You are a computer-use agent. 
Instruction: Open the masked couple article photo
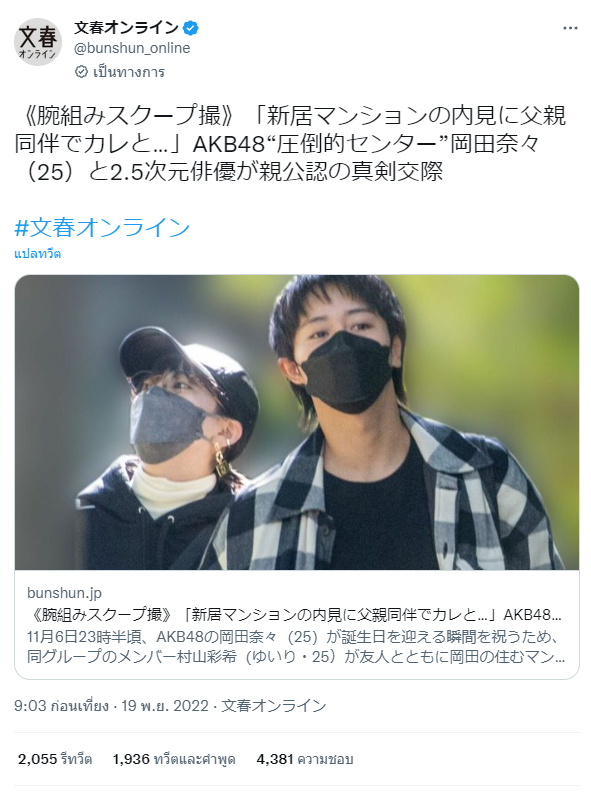coord(297,422)
